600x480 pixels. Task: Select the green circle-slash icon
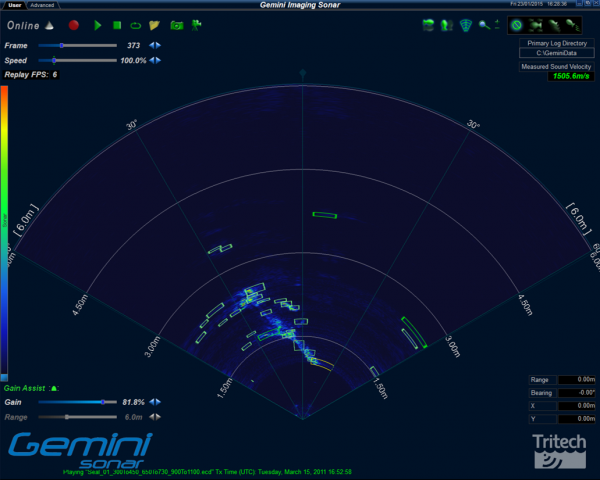coord(516,24)
